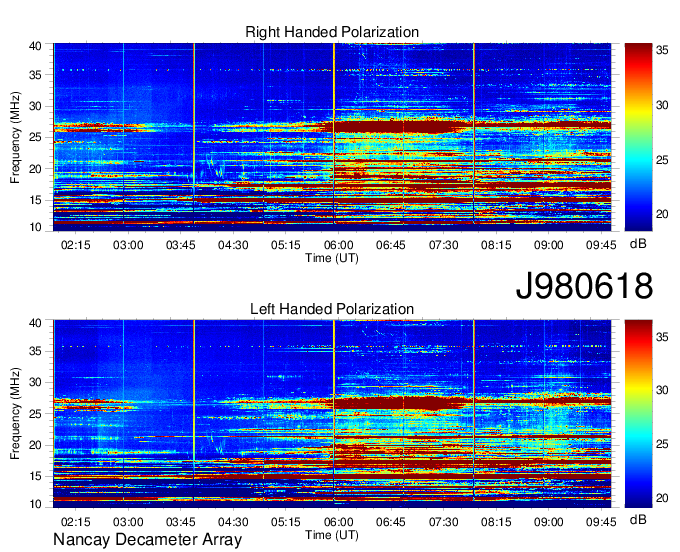680x552 pixels.
Task: Click the dB unit under Right Handed colorbar
Action: pyautogui.click(x=638, y=244)
